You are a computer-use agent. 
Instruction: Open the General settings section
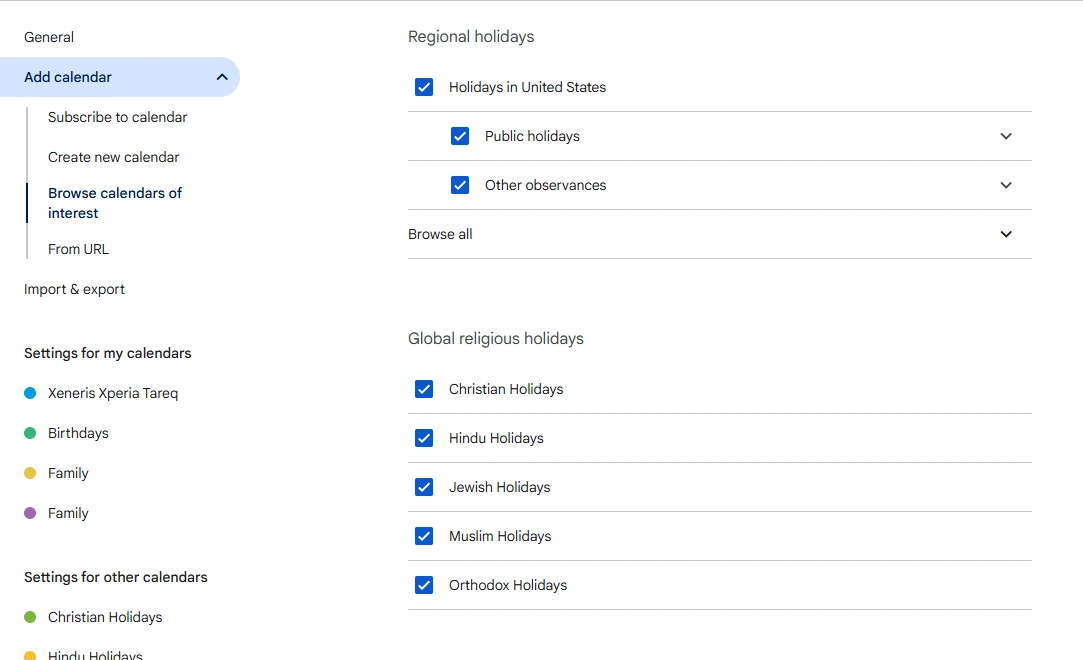point(49,37)
